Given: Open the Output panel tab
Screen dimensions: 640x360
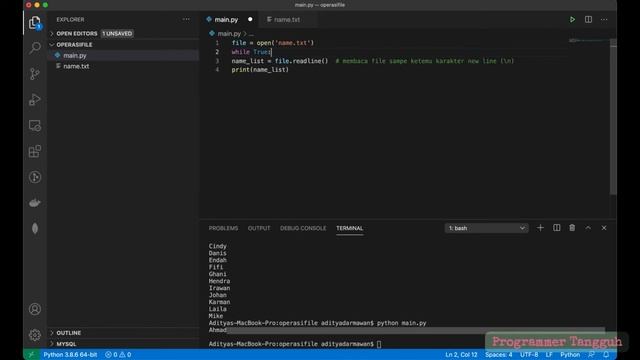Looking at the screenshot, I should (259, 228).
